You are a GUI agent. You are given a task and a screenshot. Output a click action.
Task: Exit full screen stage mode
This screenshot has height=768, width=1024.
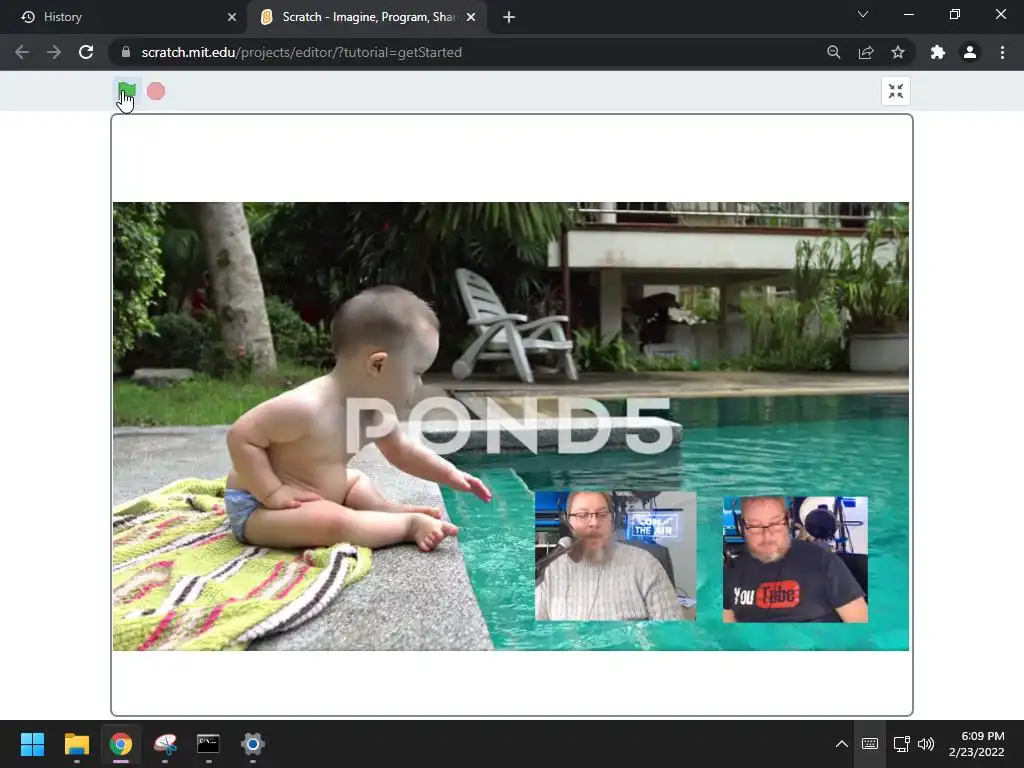(895, 91)
